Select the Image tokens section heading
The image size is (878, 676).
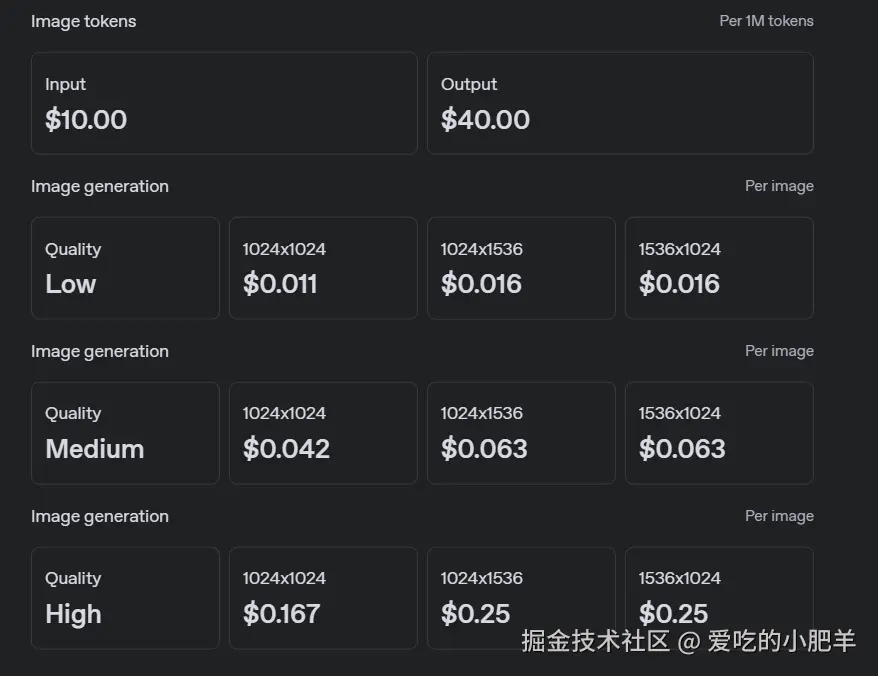point(84,21)
